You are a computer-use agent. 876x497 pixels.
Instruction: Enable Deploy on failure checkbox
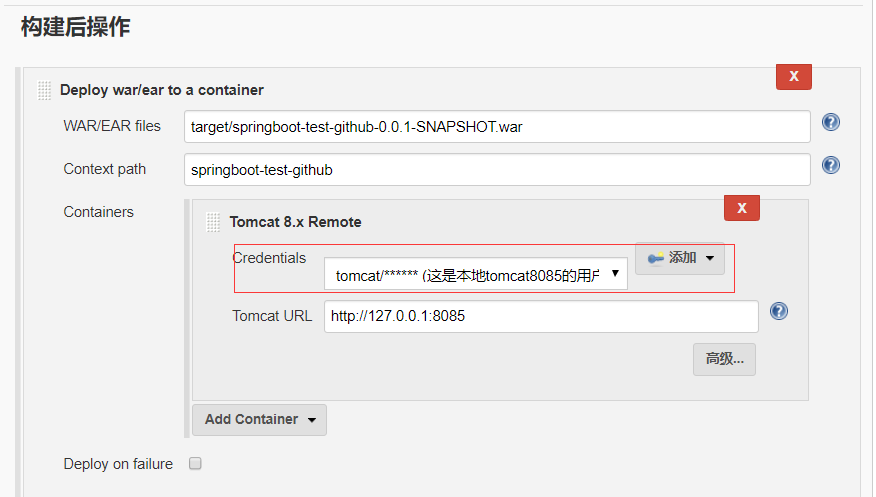pos(196,464)
